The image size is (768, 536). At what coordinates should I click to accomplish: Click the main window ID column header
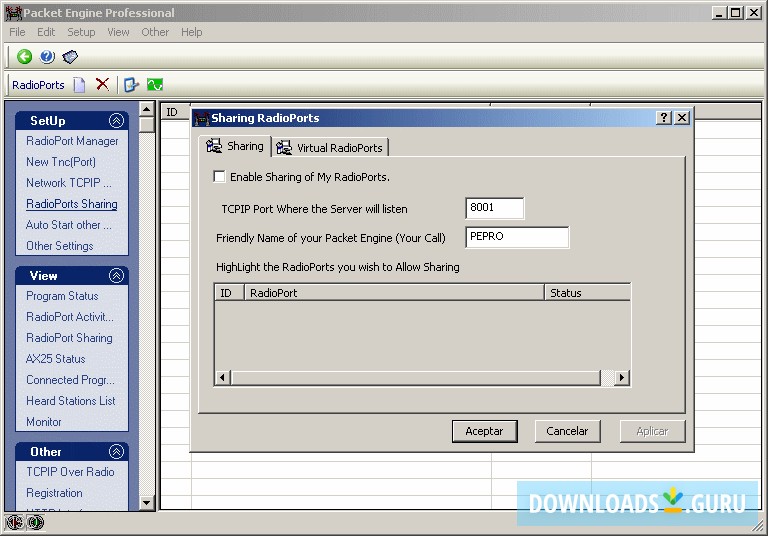(176, 112)
